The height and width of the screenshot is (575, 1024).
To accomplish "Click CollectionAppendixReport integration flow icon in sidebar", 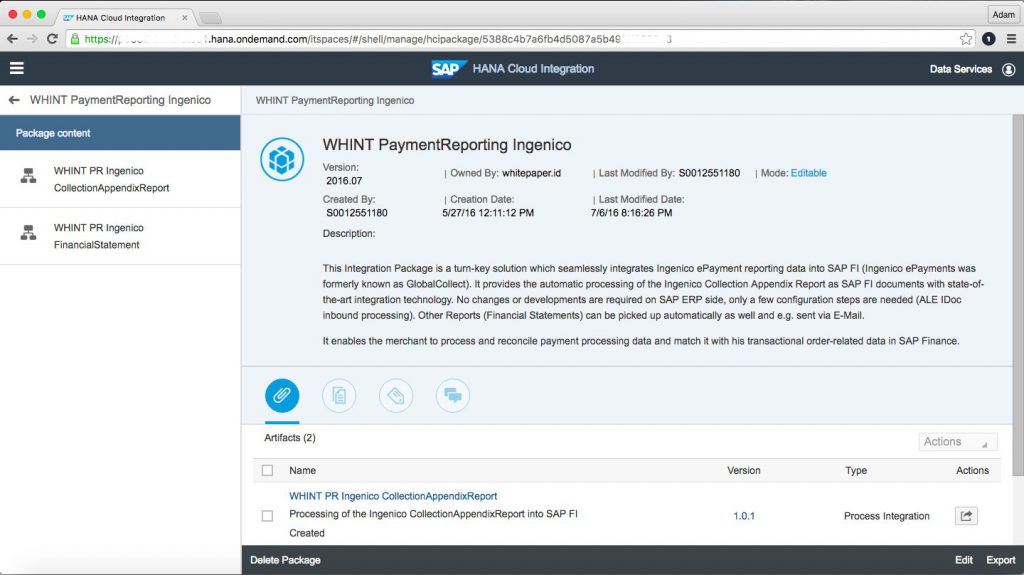I will click(x=28, y=176).
